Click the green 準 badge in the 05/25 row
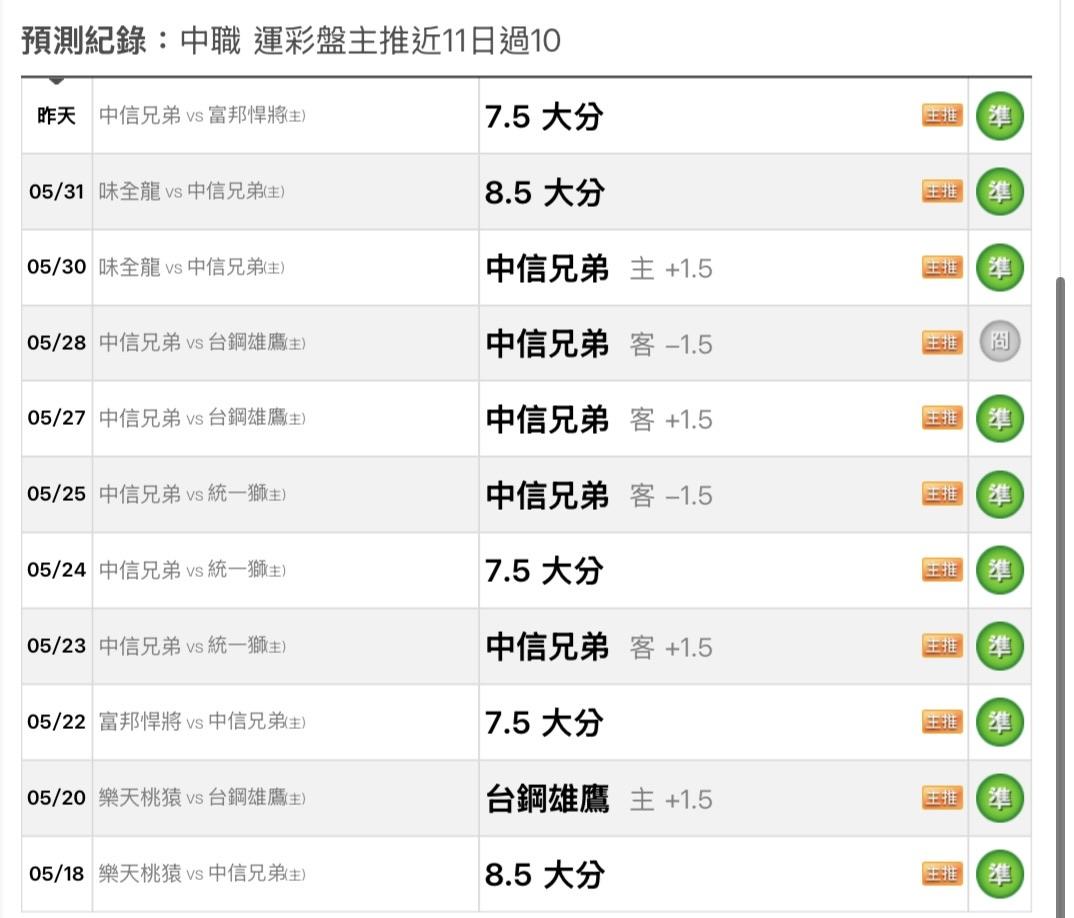The height and width of the screenshot is (918, 1074). 999,495
